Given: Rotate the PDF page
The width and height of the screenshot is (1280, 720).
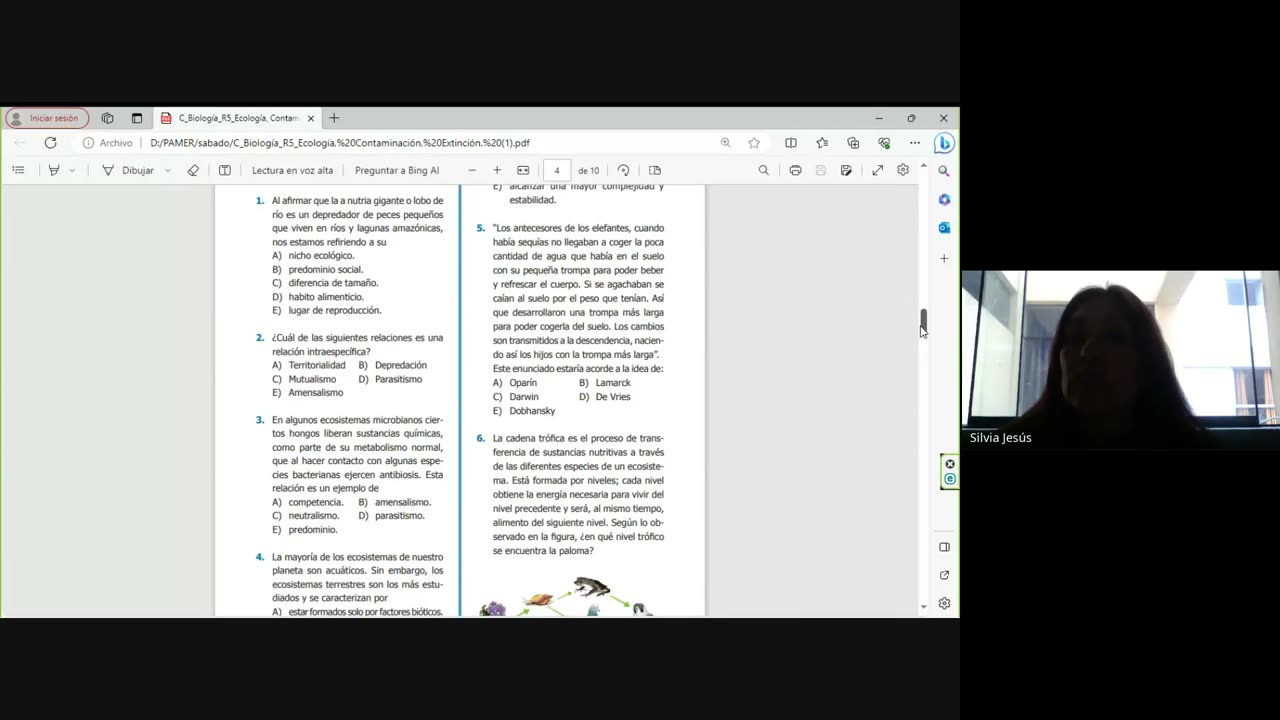Looking at the screenshot, I should click(x=624, y=170).
